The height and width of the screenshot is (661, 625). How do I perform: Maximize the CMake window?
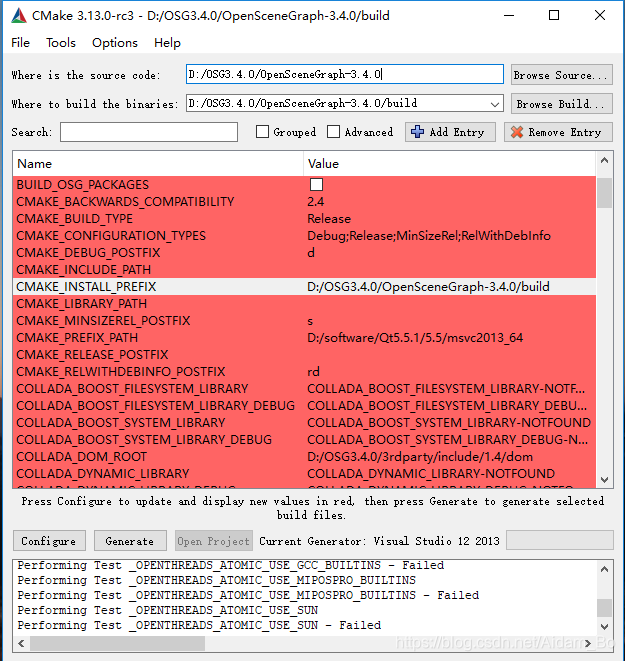click(x=554, y=15)
